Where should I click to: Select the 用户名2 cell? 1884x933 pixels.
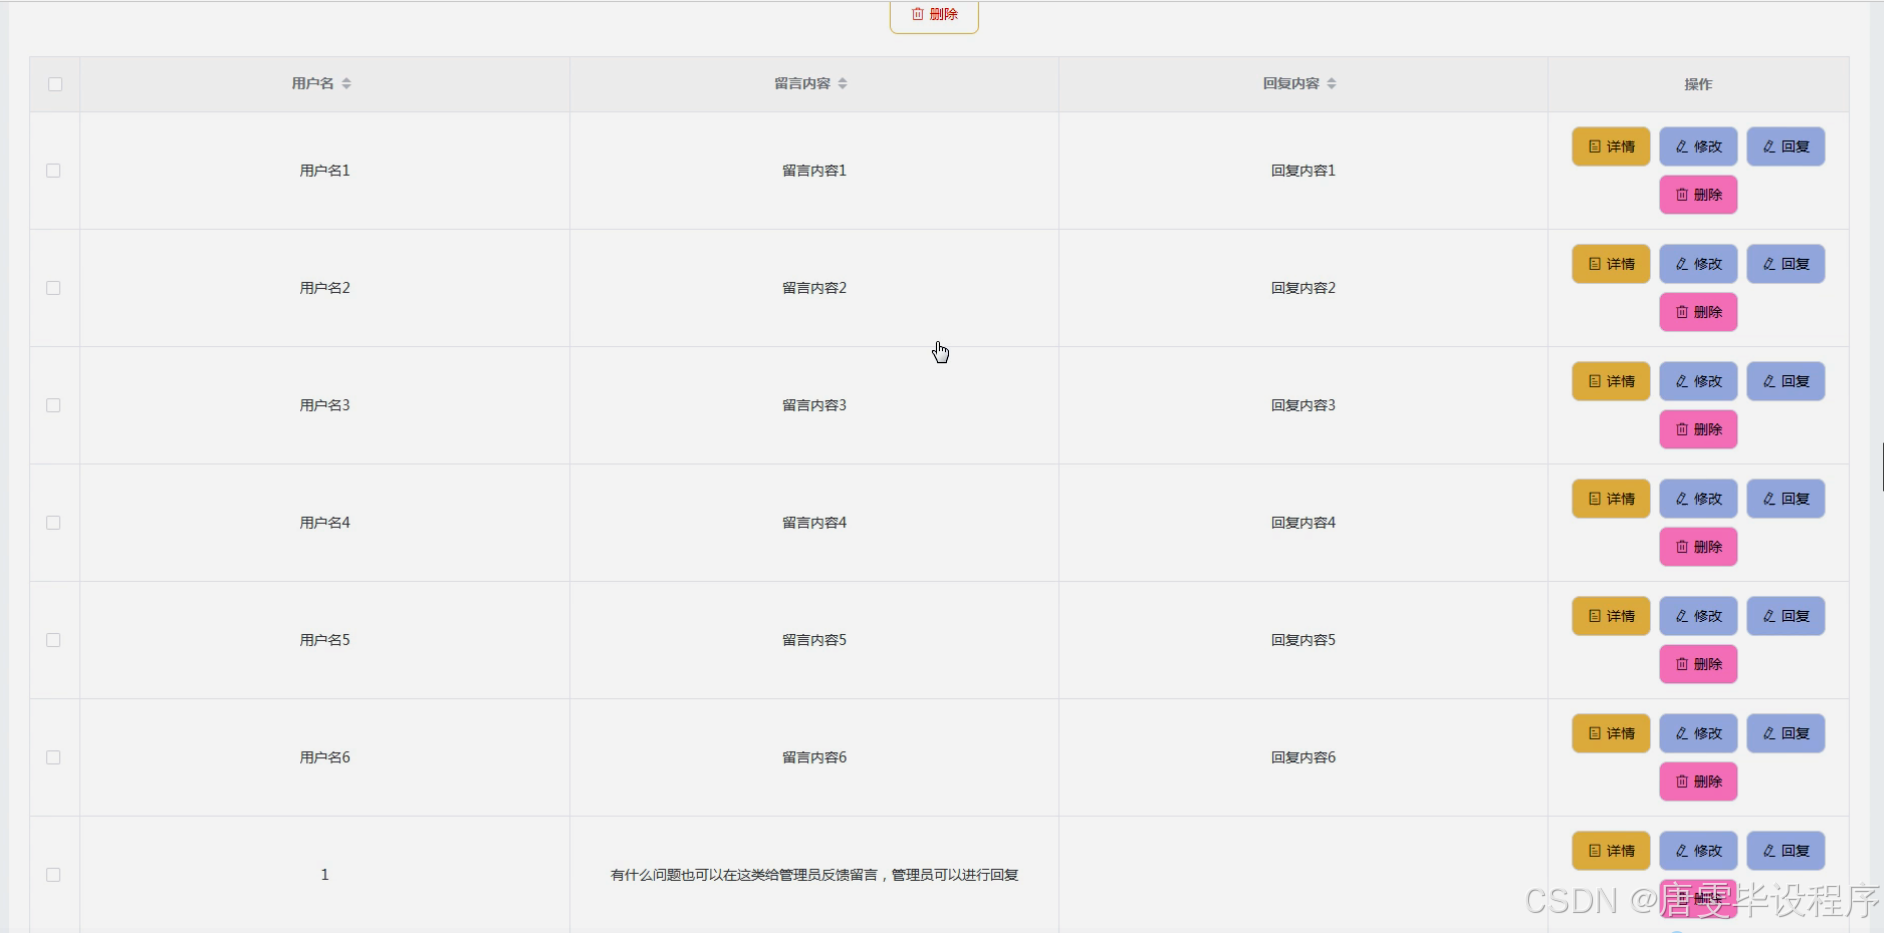click(325, 288)
